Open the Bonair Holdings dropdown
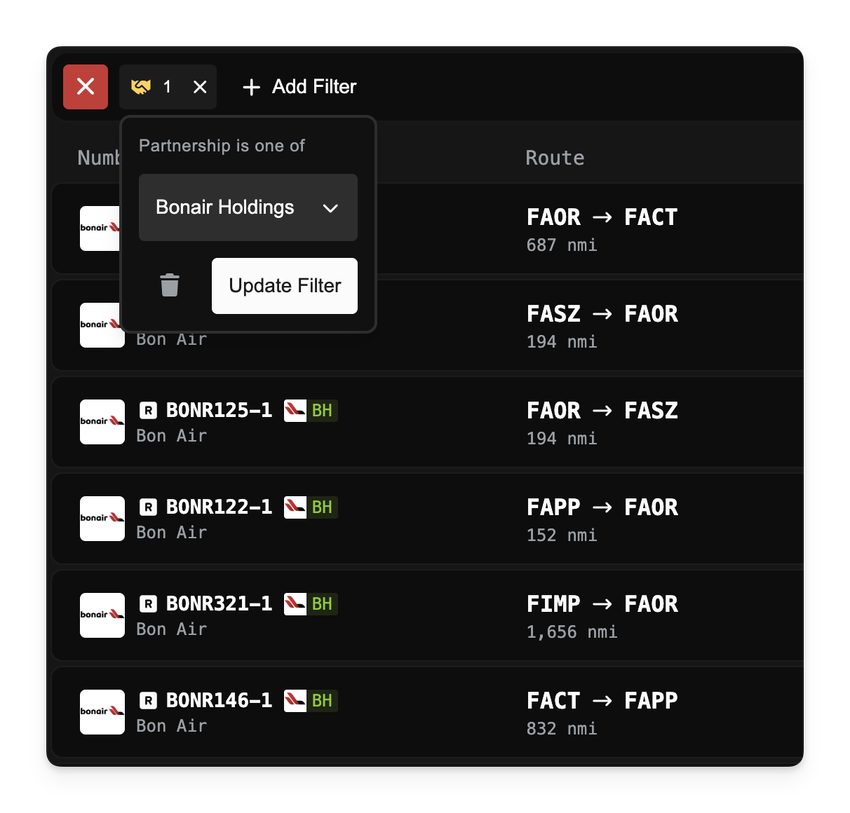This screenshot has height=813, width=850. click(247, 208)
